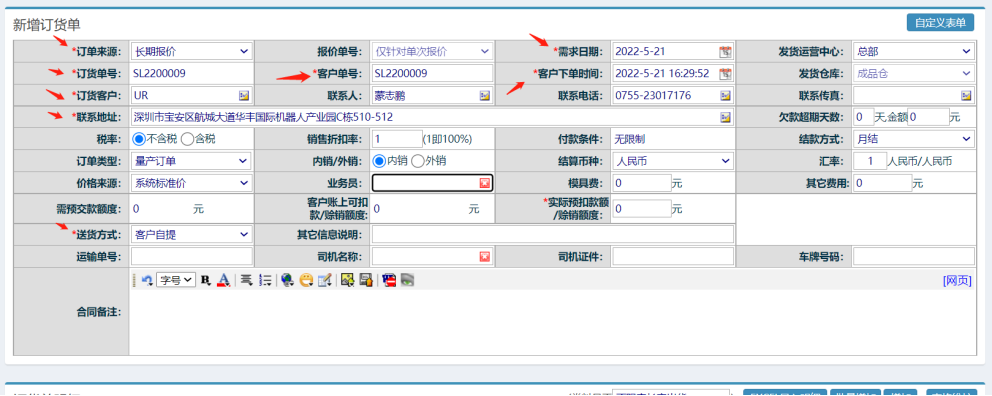This screenshot has width=992, height=396.
Task: Open calendar picker for 需求日期
Action: tap(725, 52)
